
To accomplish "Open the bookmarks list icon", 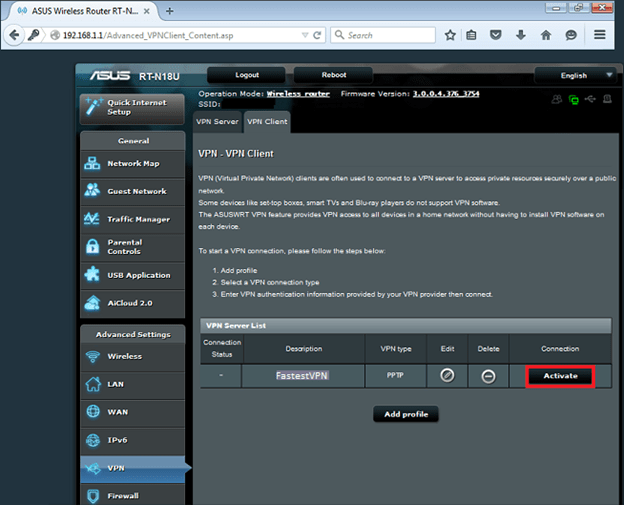I will click(471, 35).
